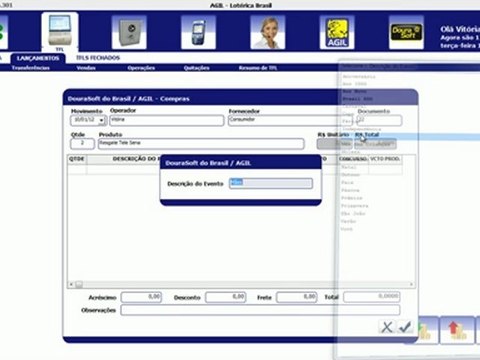Click the Acréscimo amount field
Viewport: 480px width, 360px height.
[141, 297]
